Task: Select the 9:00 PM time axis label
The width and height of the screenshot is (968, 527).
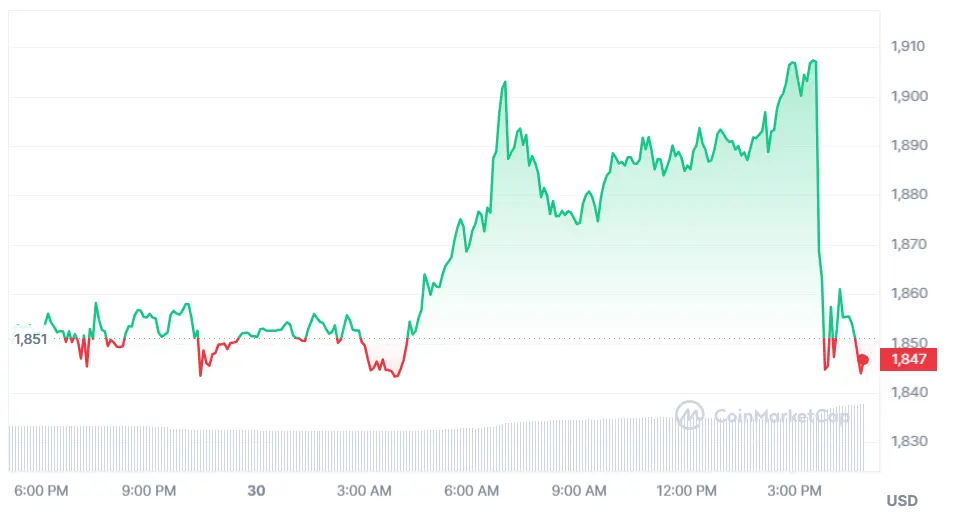Action: [150, 491]
